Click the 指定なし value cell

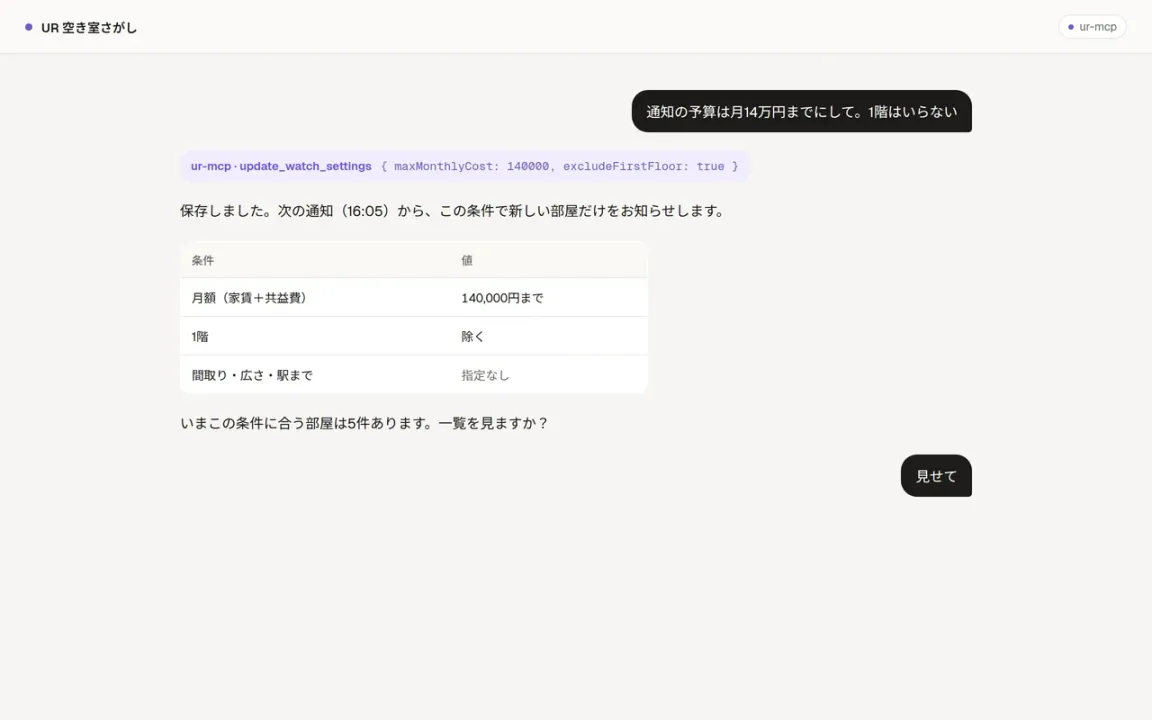pos(485,375)
